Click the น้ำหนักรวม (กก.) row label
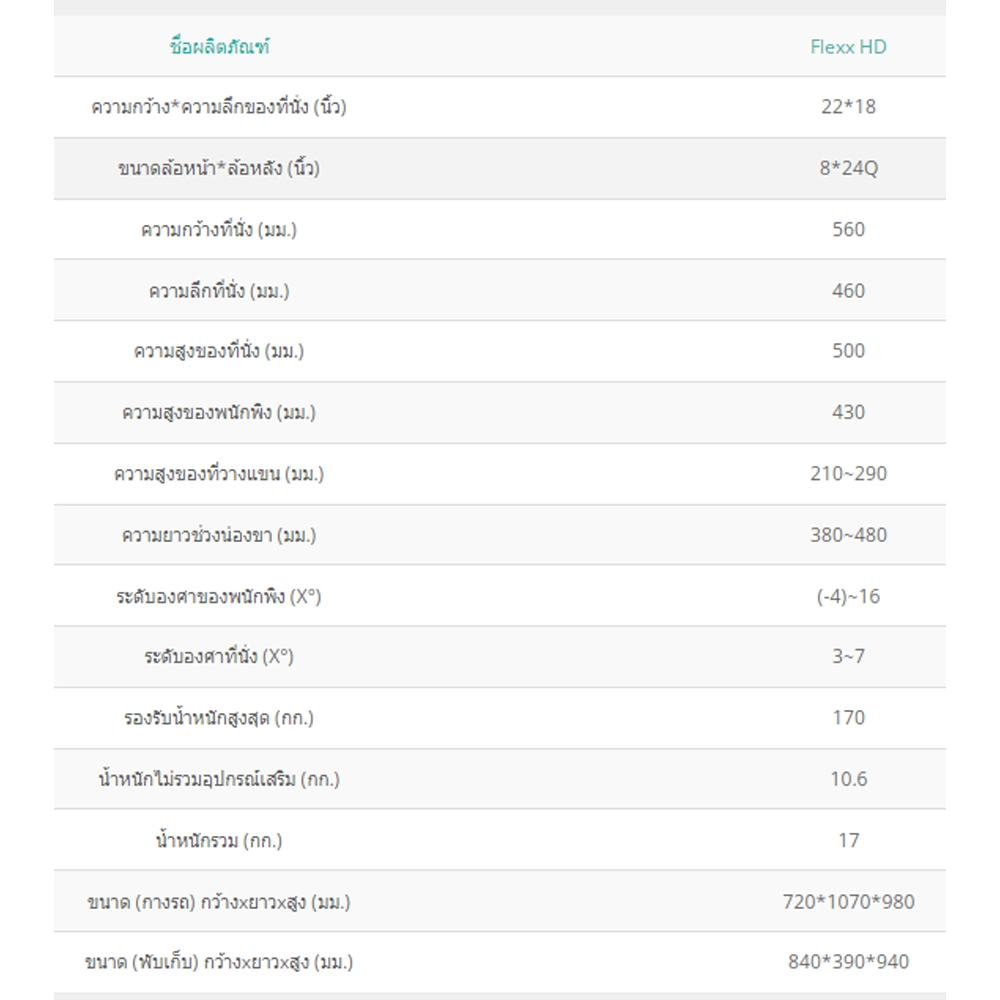This screenshot has width=1000, height=1000. (x=219, y=839)
